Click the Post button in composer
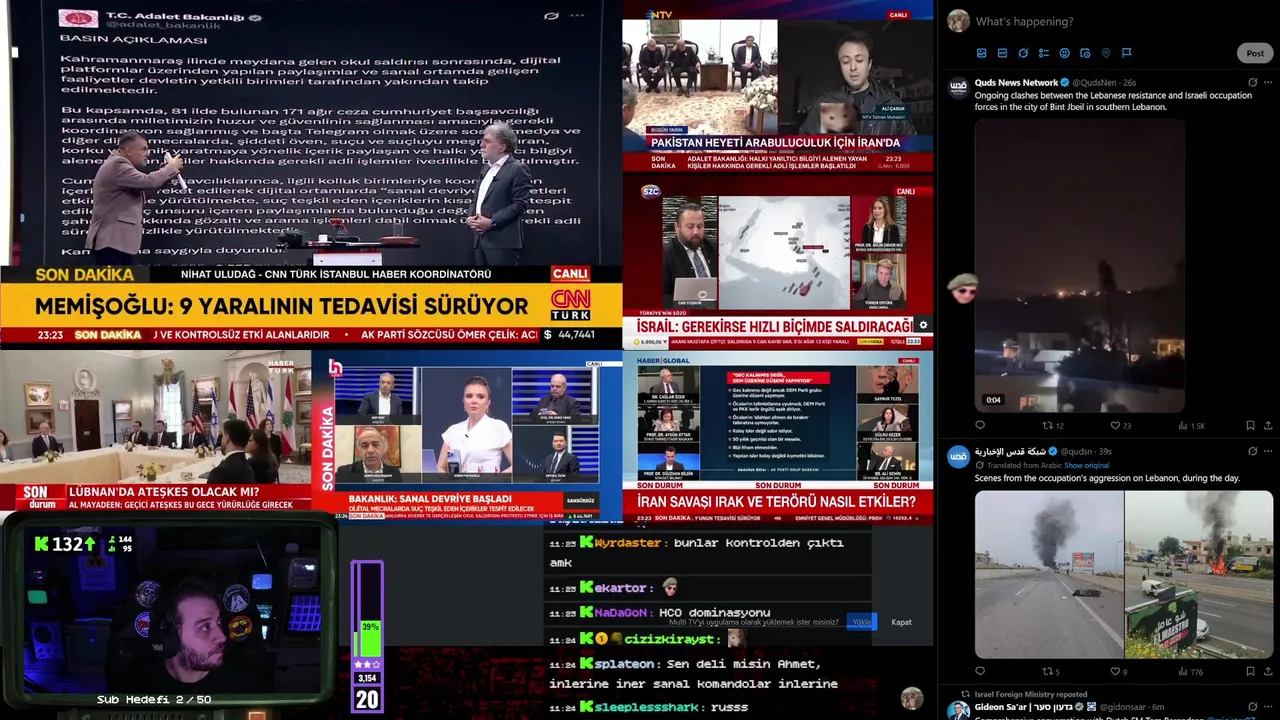Viewport: 1280px width, 720px height. click(x=1255, y=53)
